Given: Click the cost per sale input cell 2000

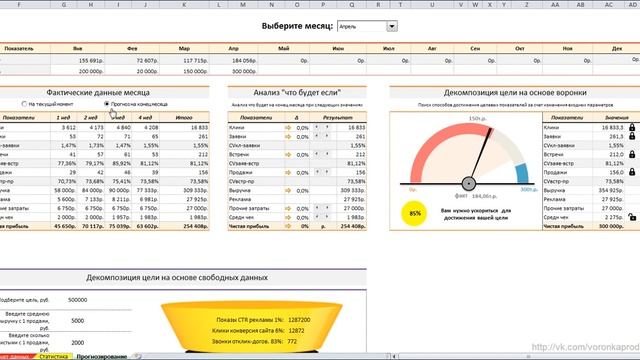Looking at the screenshot, I should click(78, 343).
